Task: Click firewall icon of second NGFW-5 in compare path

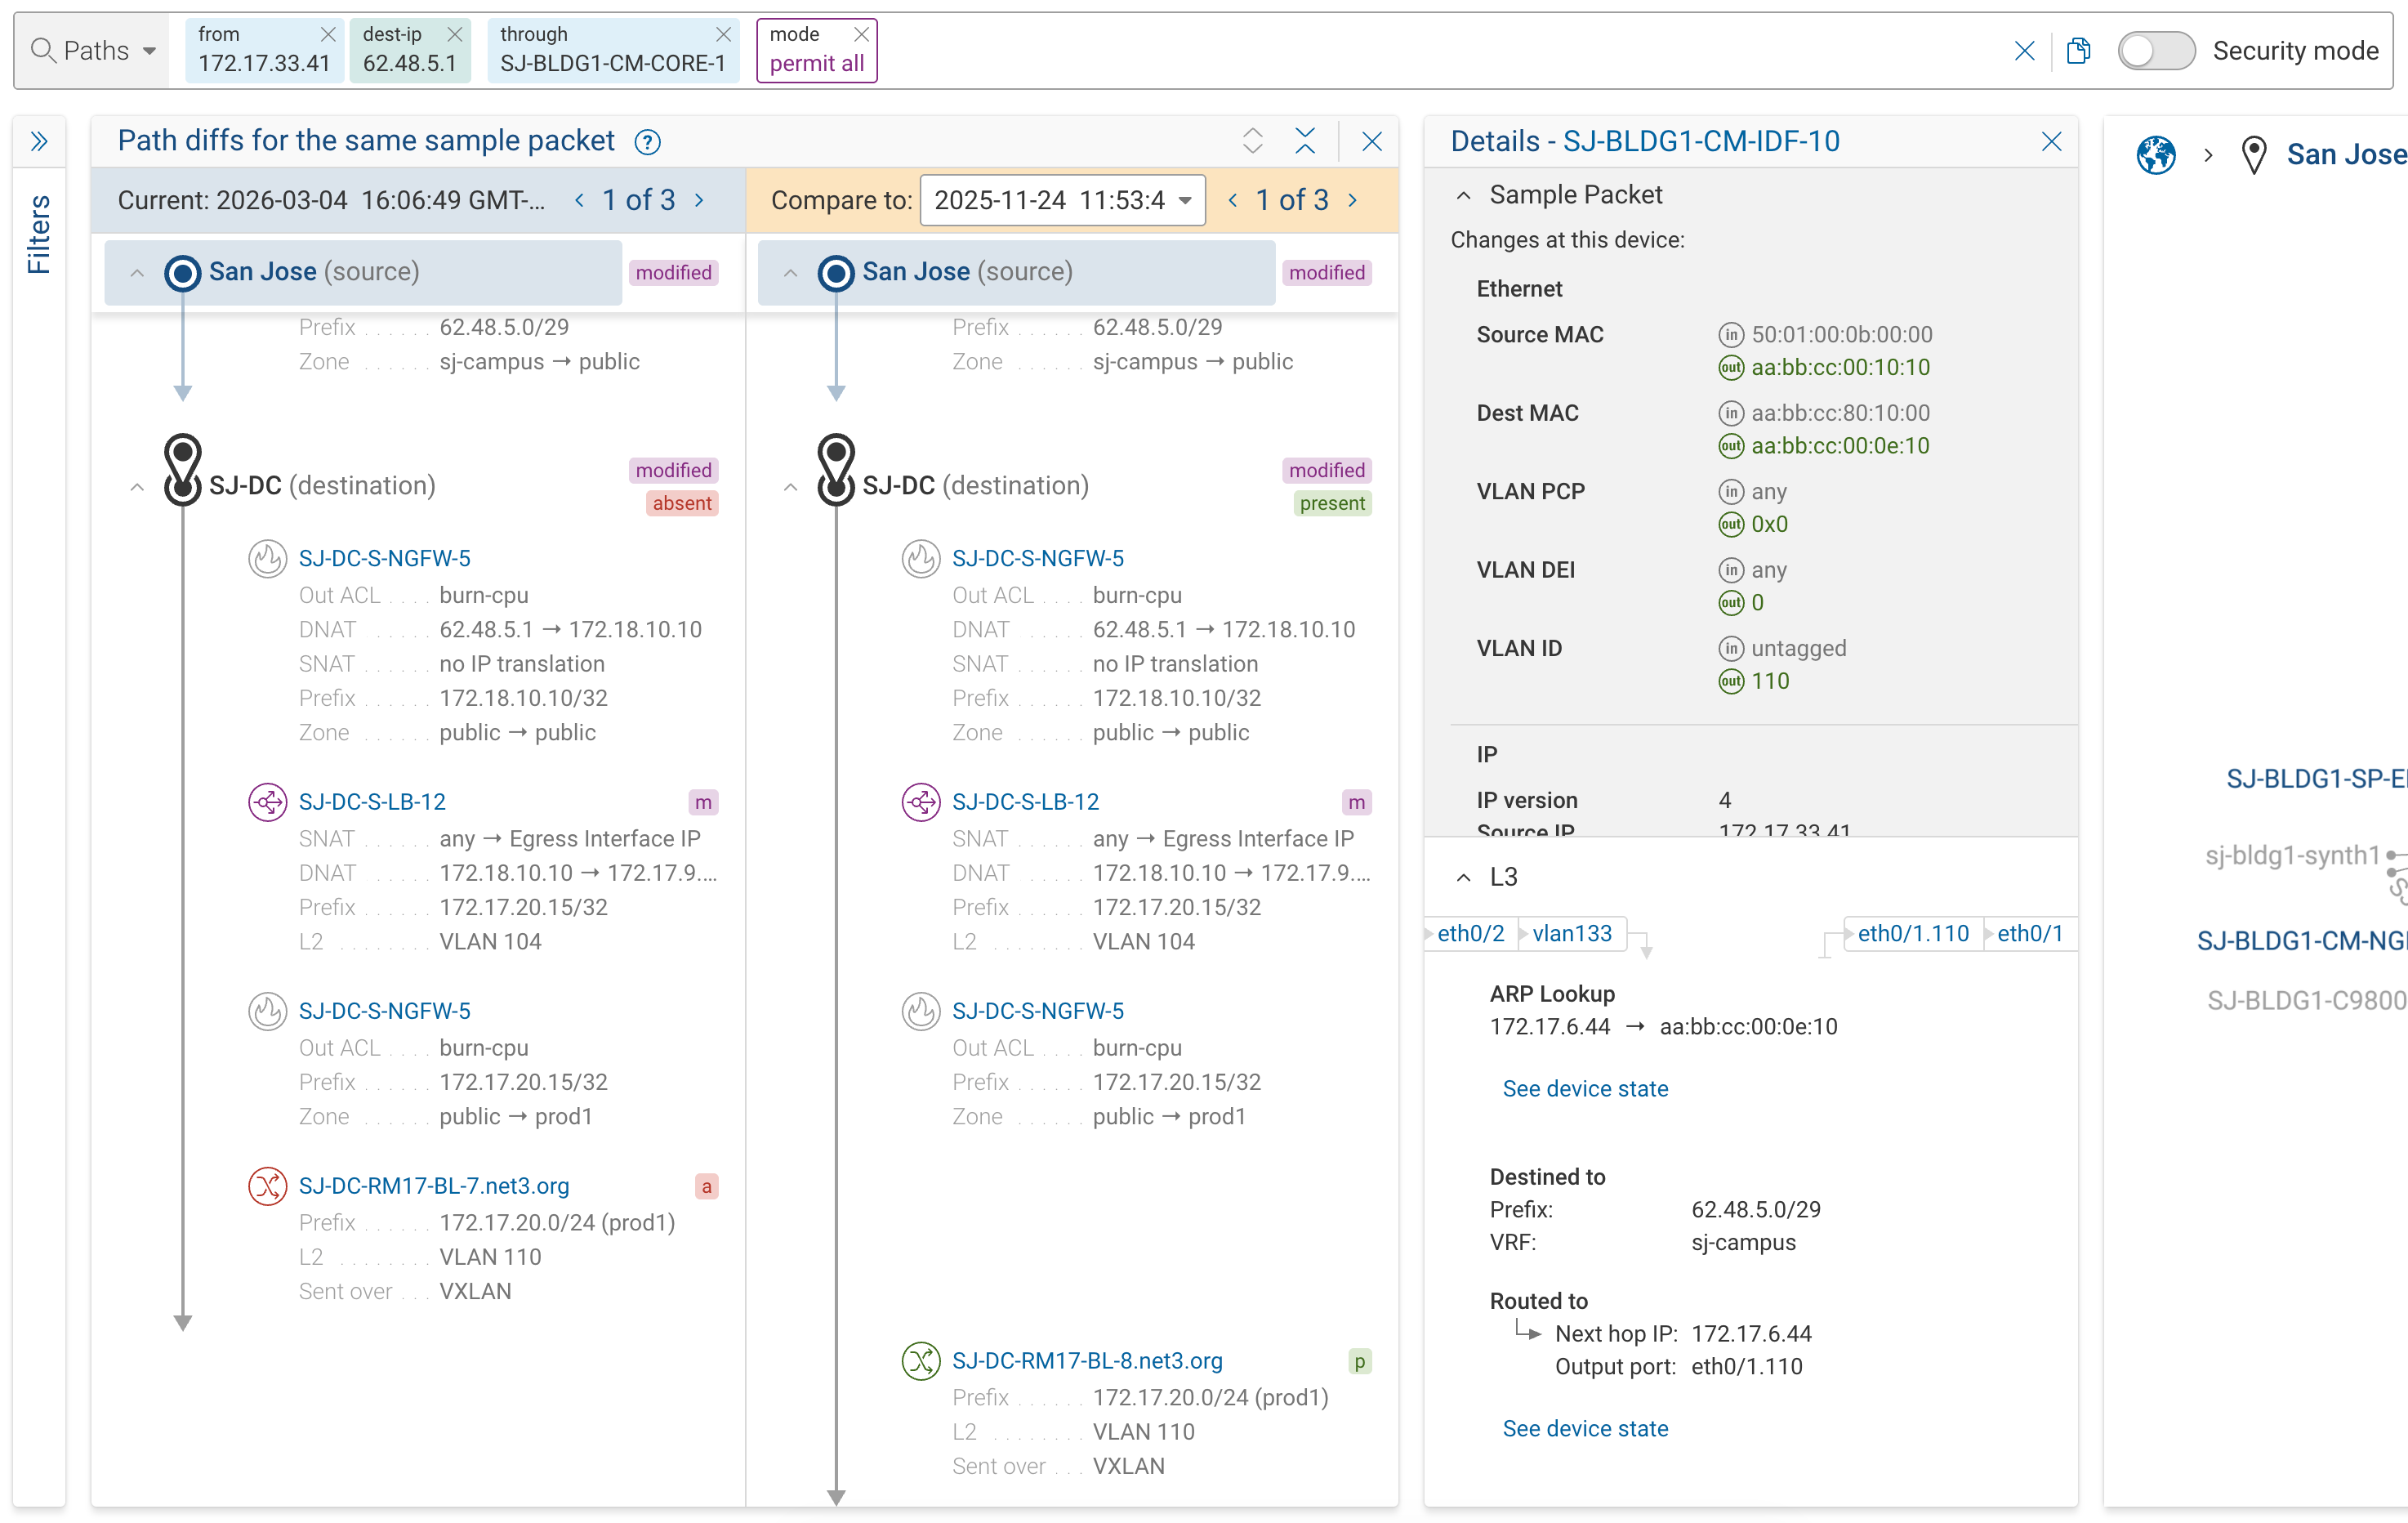Action: [921, 1011]
